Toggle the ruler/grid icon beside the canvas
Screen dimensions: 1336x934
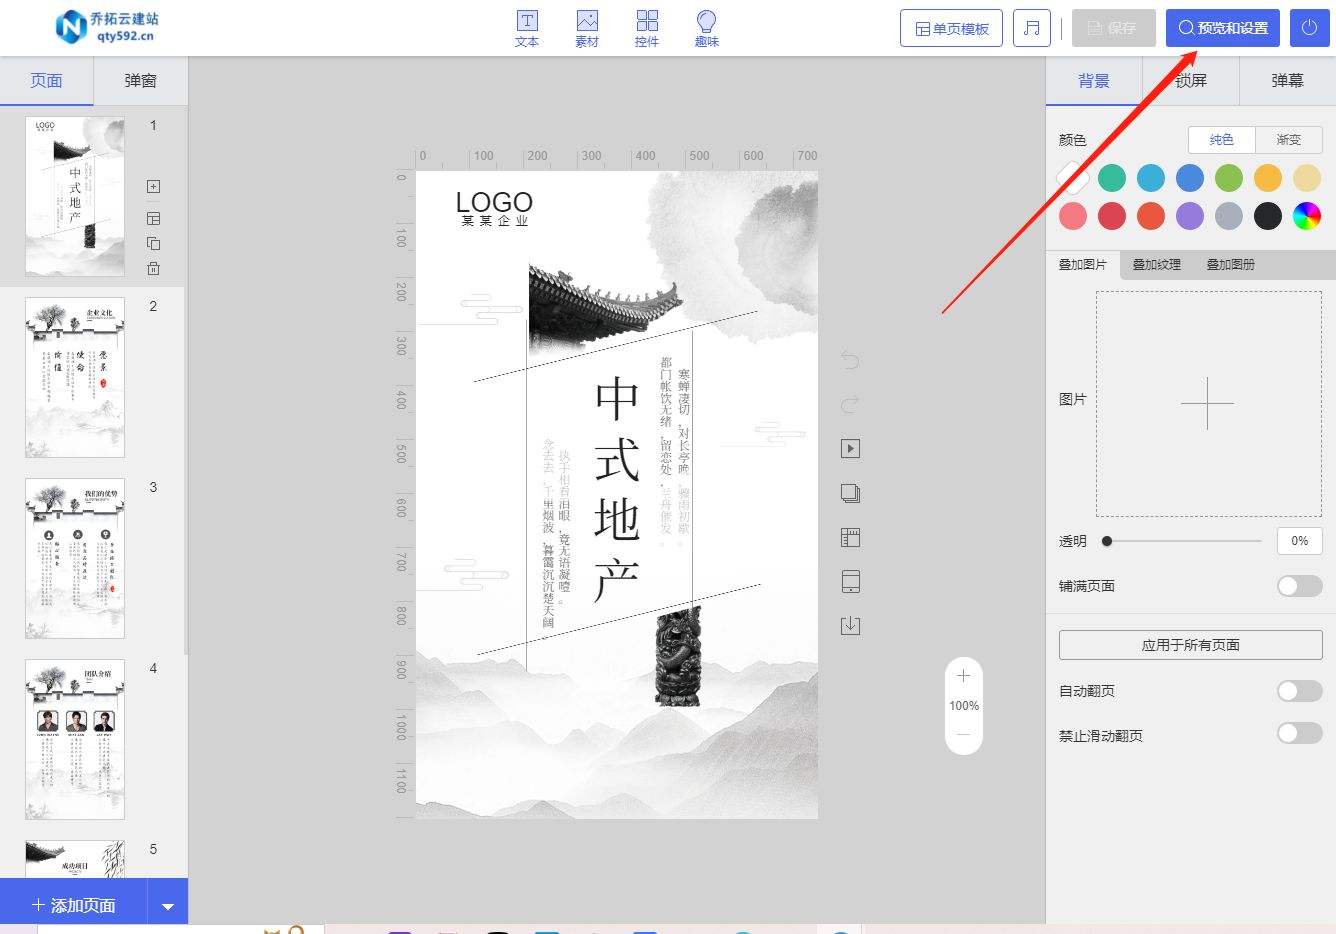850,537
